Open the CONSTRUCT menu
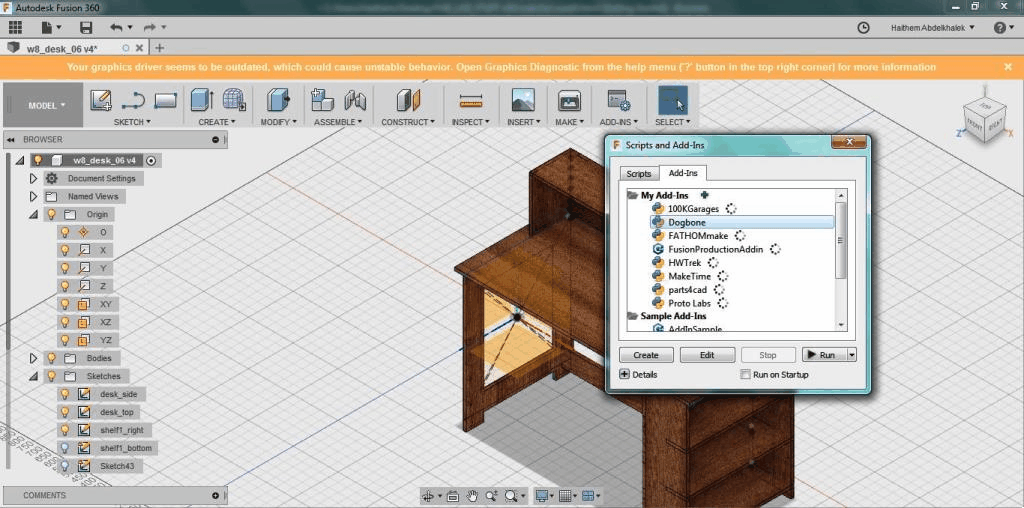This screenshot has width=1024, height=508. [x=408, y=122]
